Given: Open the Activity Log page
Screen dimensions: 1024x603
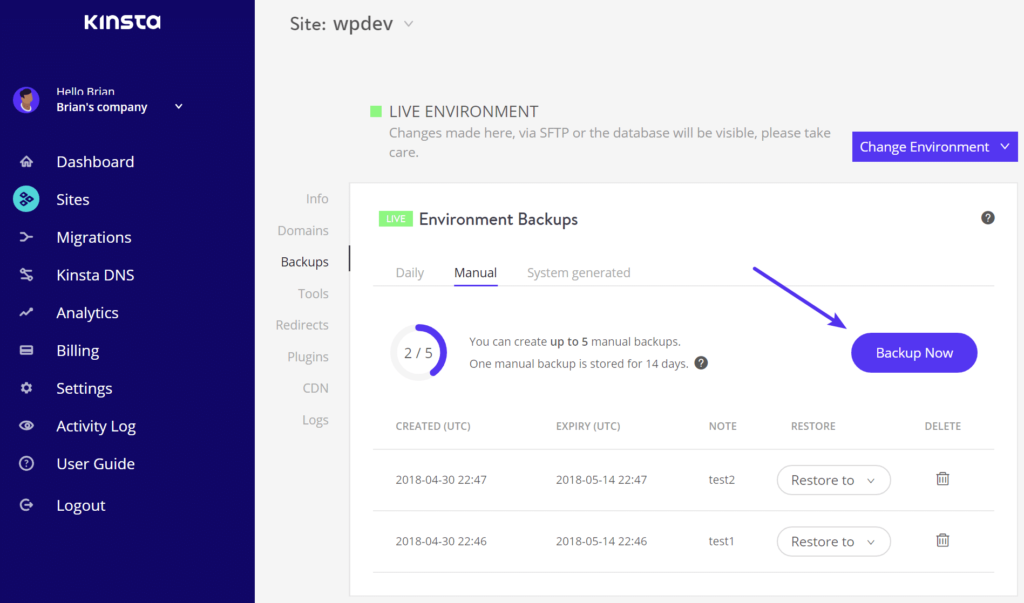Looking at the screenshot, I should tap(95, 426).
